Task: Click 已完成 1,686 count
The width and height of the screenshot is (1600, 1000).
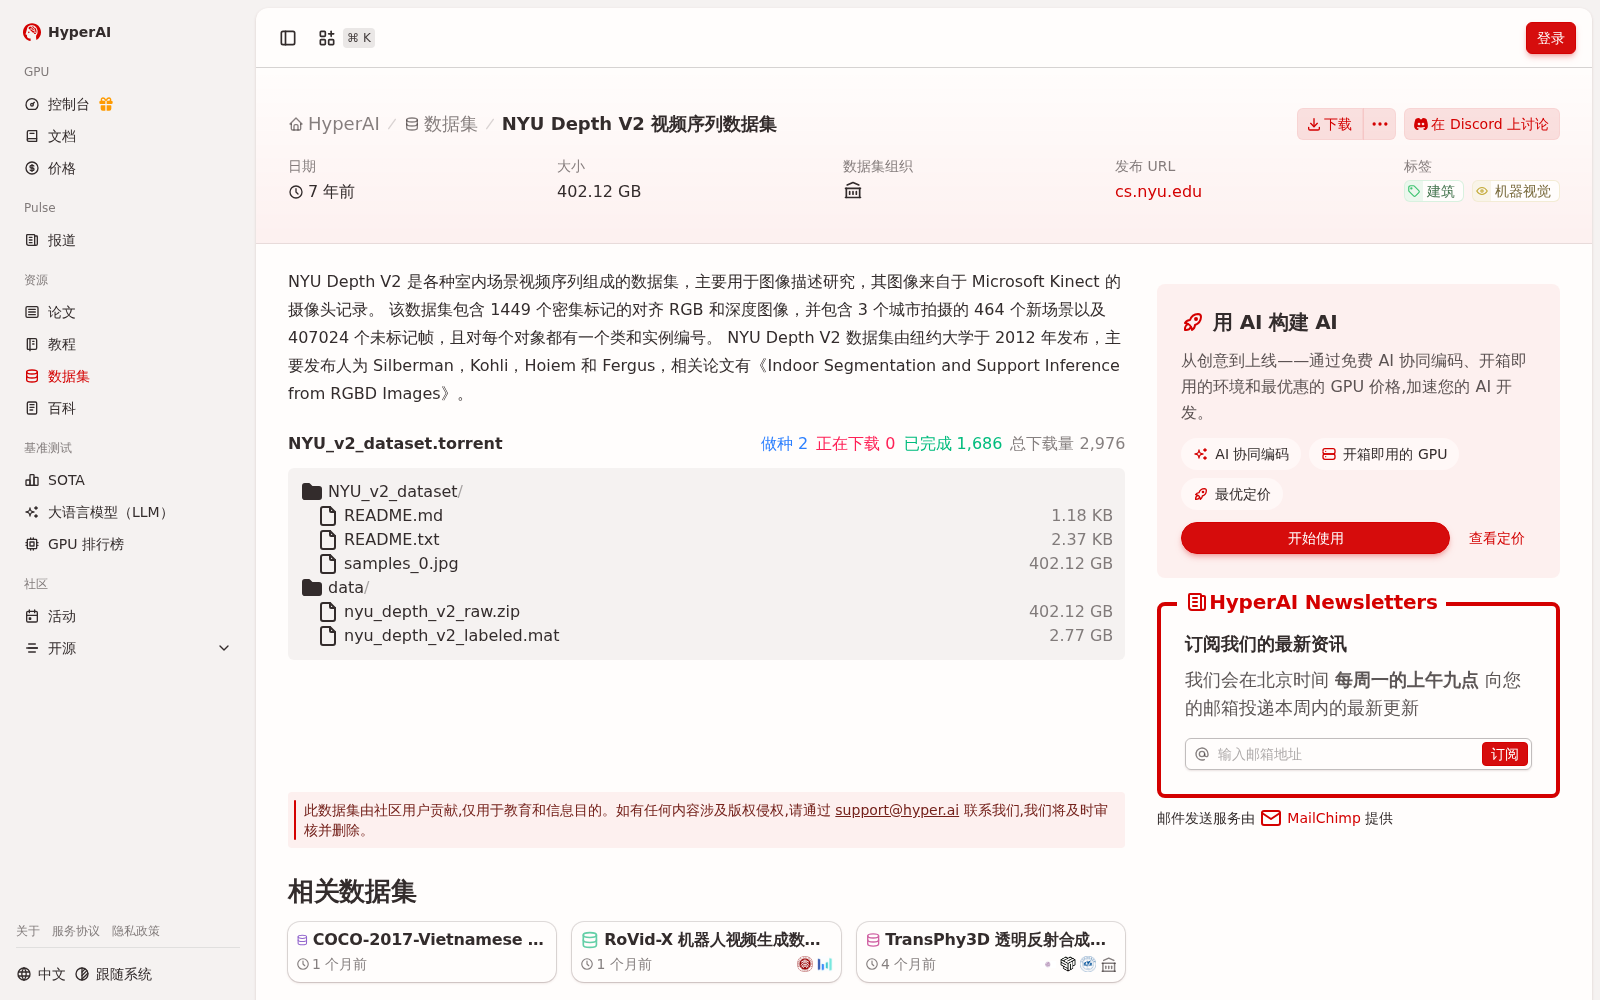Action: tap(953, 443)
